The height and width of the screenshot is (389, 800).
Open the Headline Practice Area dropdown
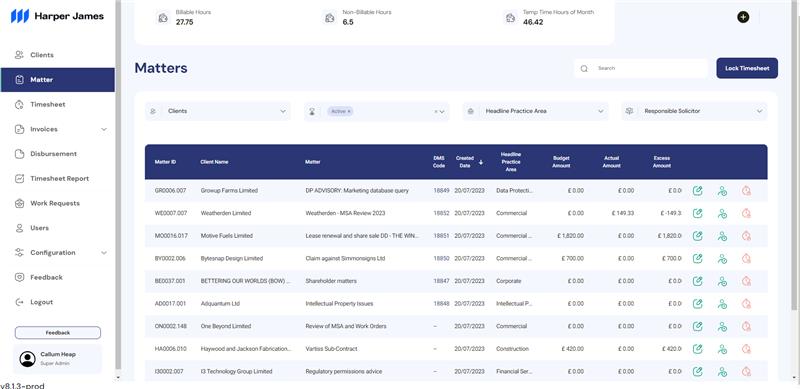tap(535, 111)
